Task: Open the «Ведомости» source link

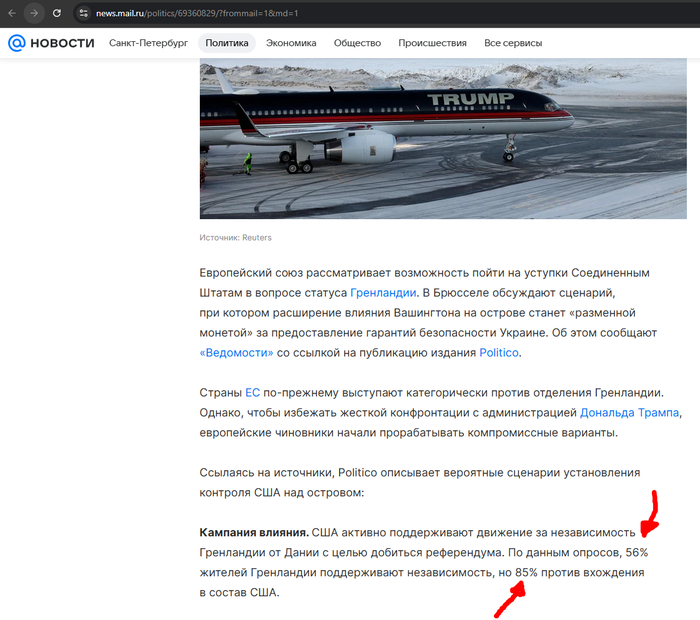Action: 236,353
